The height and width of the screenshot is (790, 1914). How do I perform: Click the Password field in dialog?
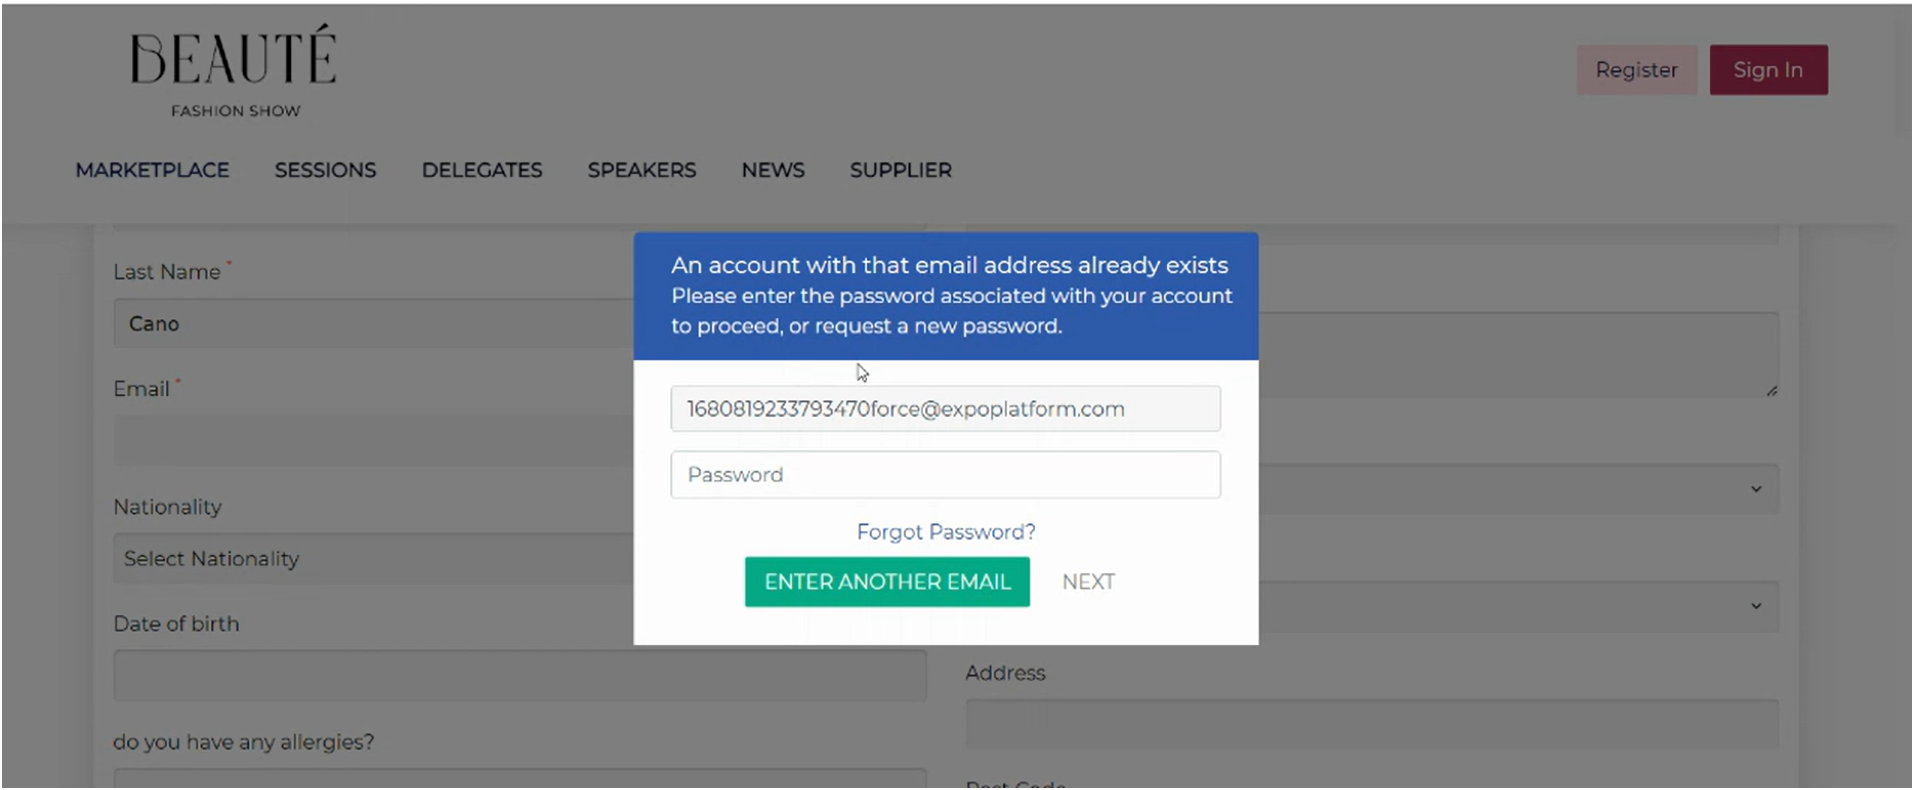click(x=945, y=475)
